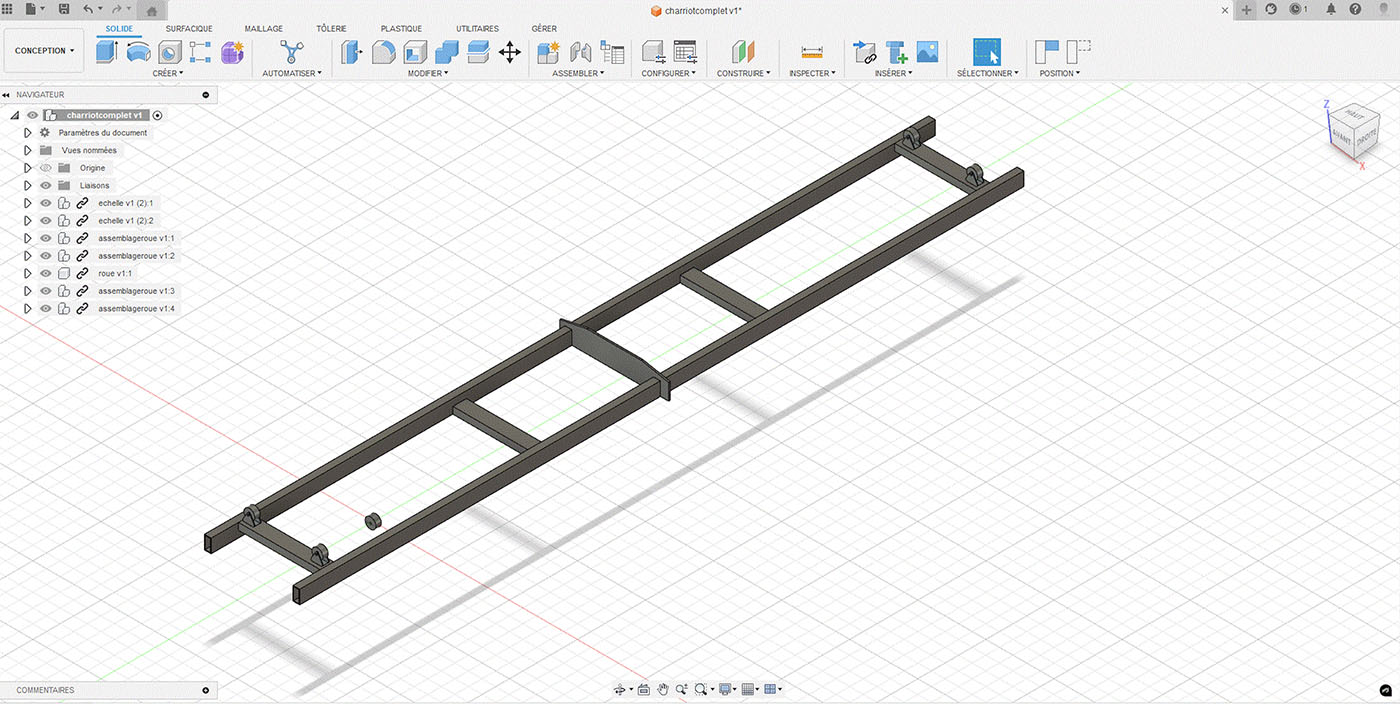The width and height of the screenshot is (1400, 704).
Task: Switch to the Surfacique tab
Action: pyautogui.click(x=189, y=28)
